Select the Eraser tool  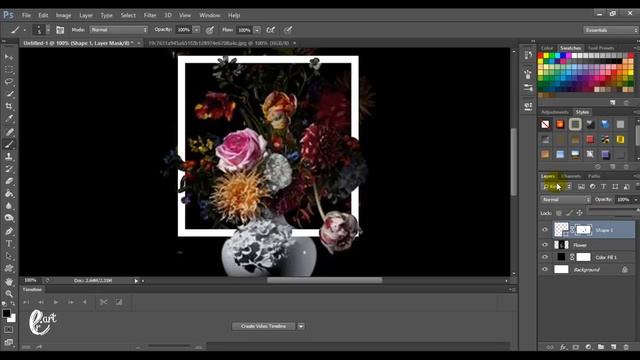9,181
